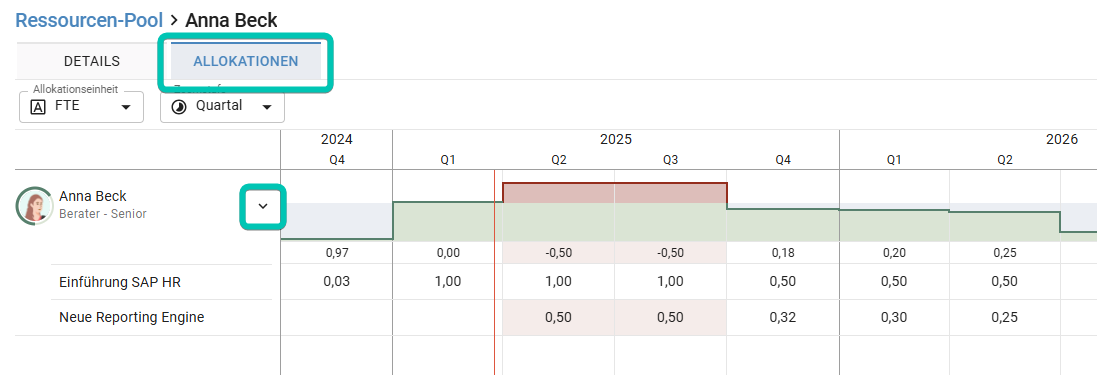
Task: Edit Einführung SAP HR value 0,03 in Q4 2024
Action: click(x=337, y=282)
